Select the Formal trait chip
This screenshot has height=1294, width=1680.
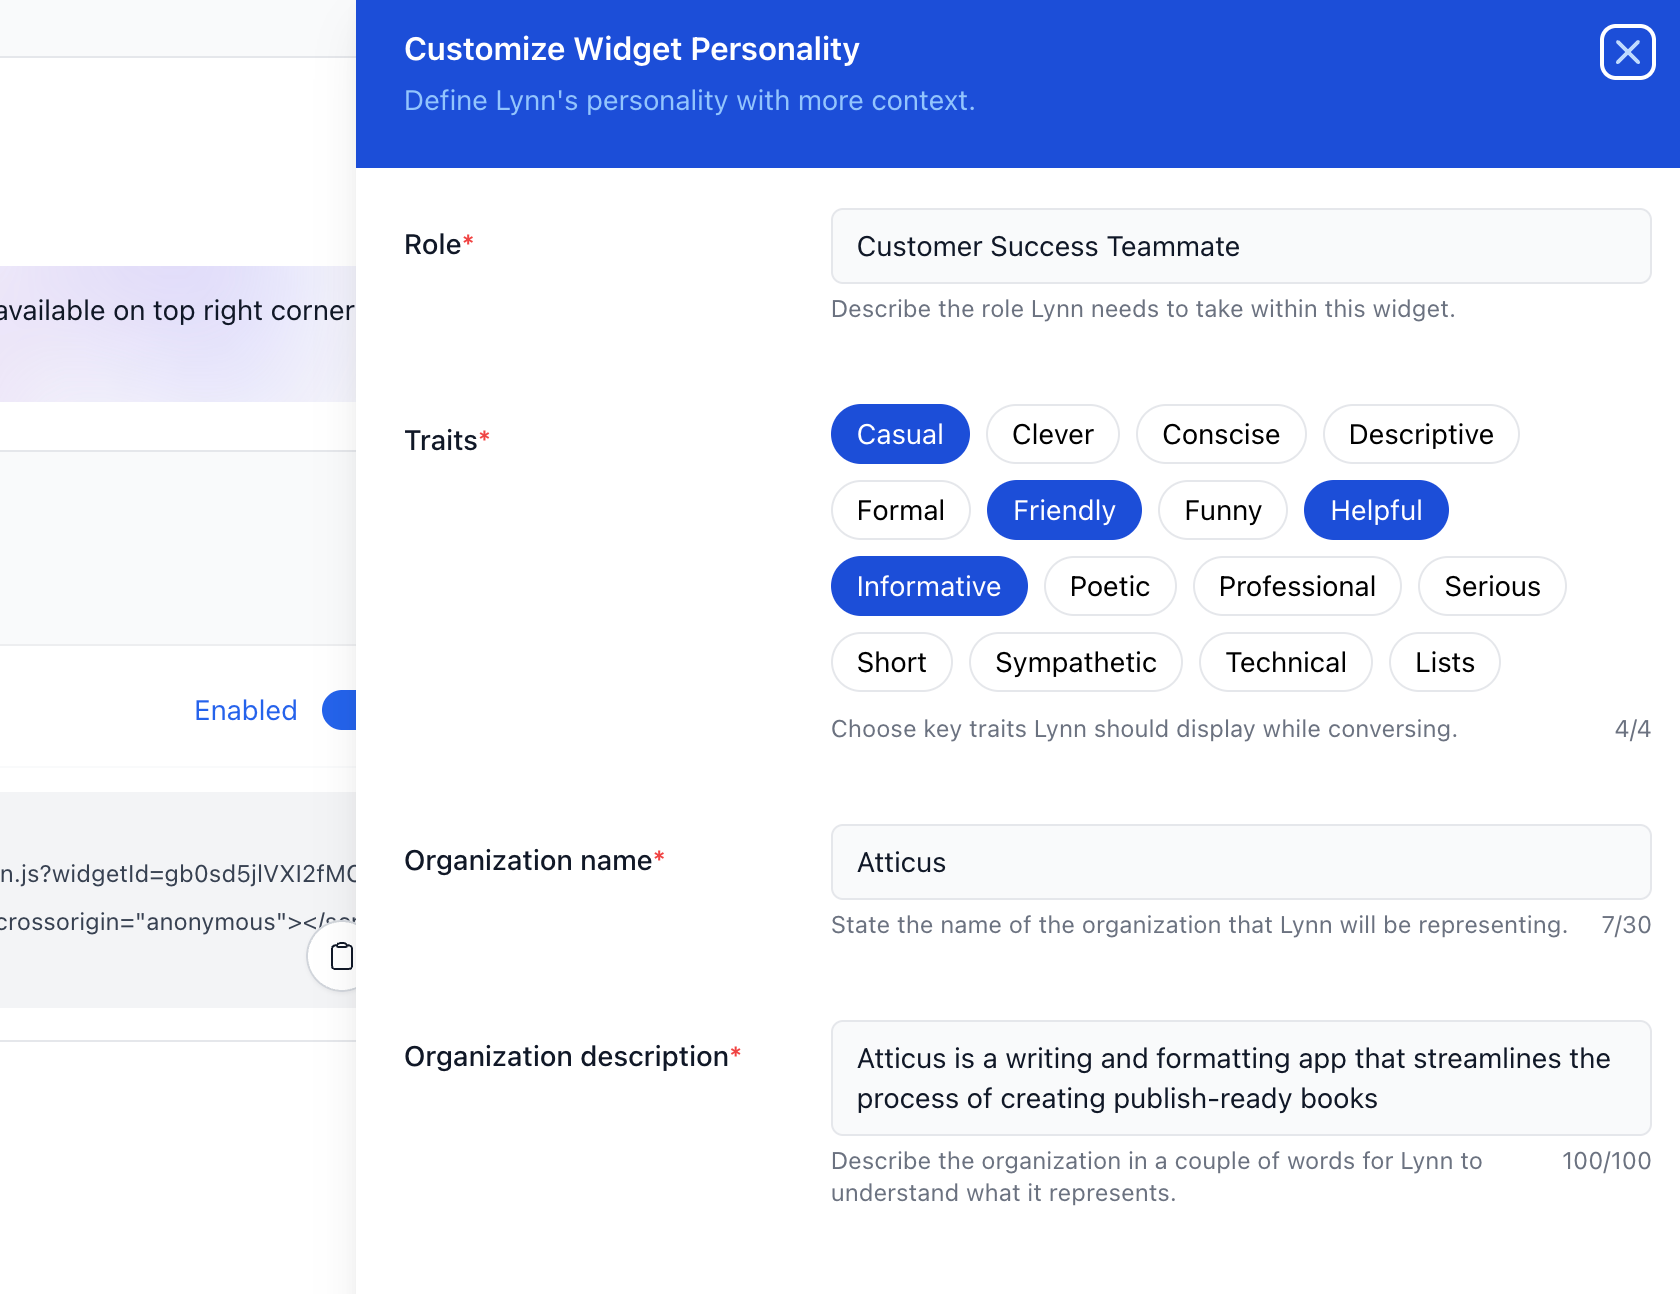coord(900,510)
